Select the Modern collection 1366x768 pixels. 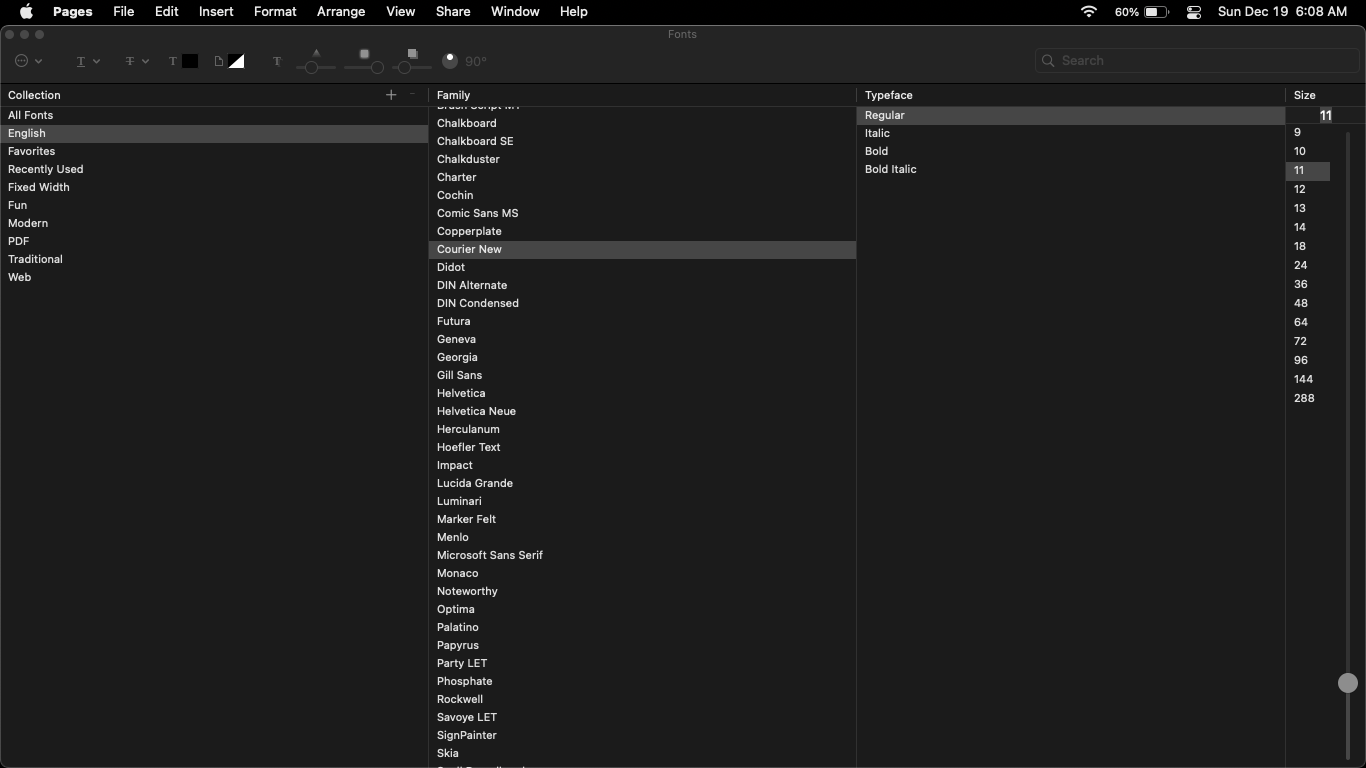pyautogui.click(x=214, y=223)
